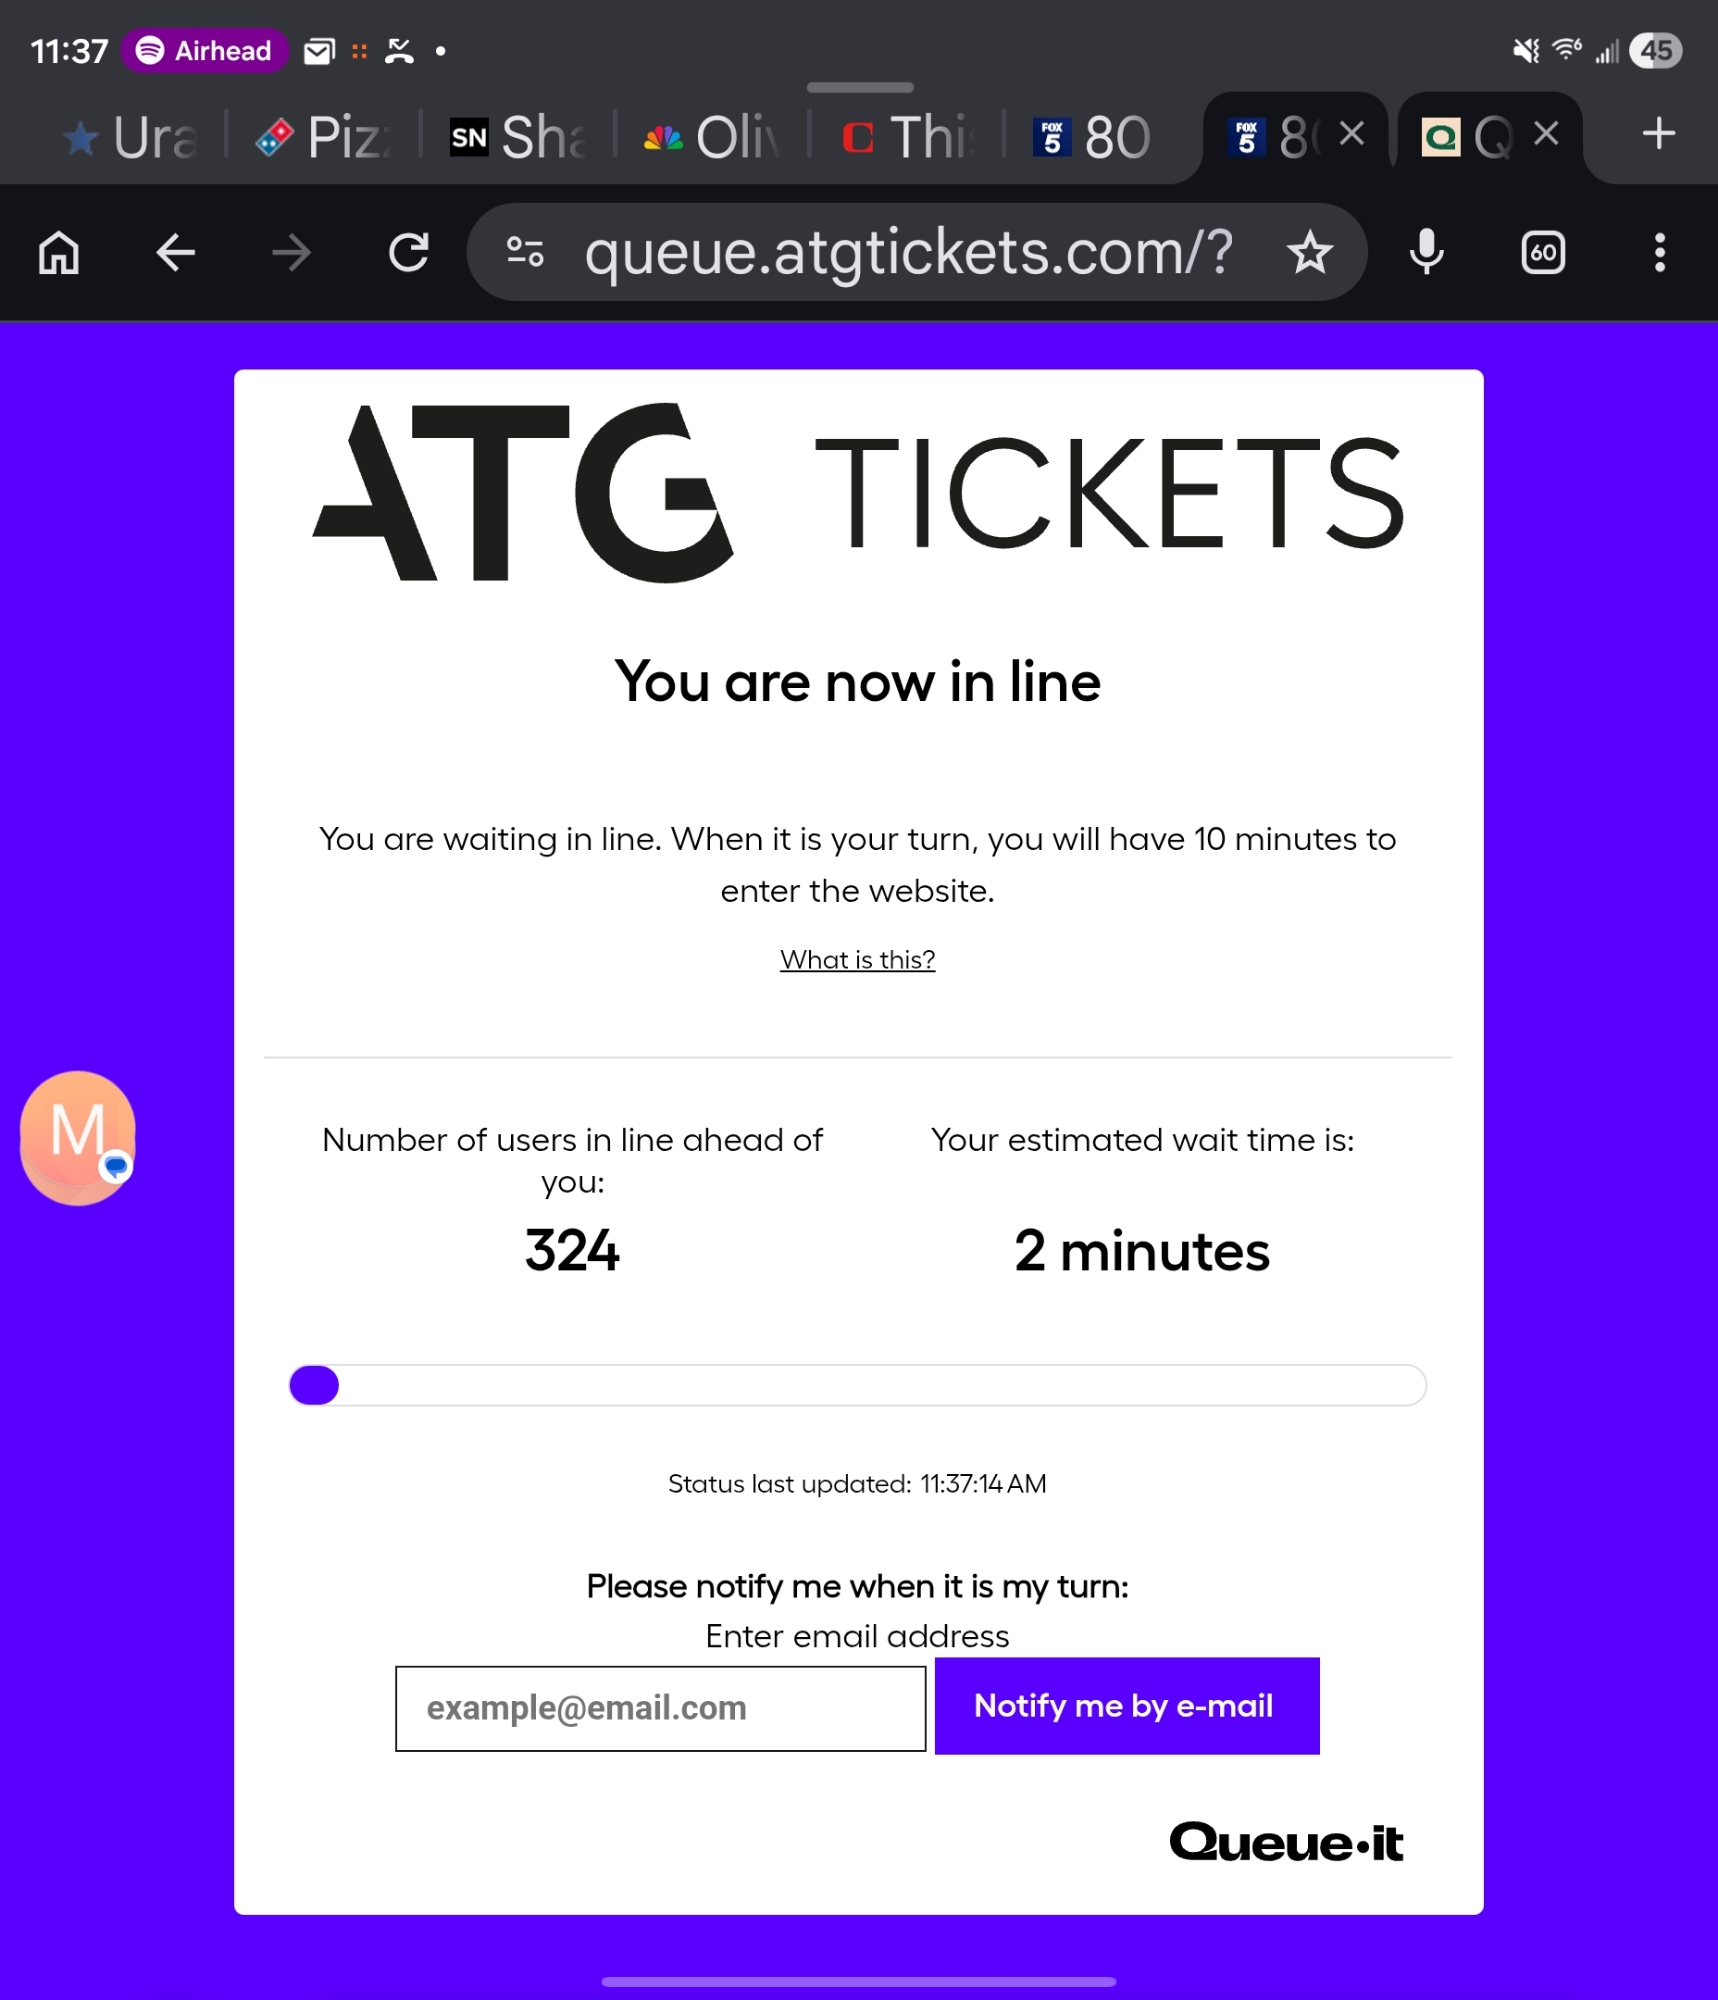
Task: Close the Fox 5 tab
Action: (1352, 133)
